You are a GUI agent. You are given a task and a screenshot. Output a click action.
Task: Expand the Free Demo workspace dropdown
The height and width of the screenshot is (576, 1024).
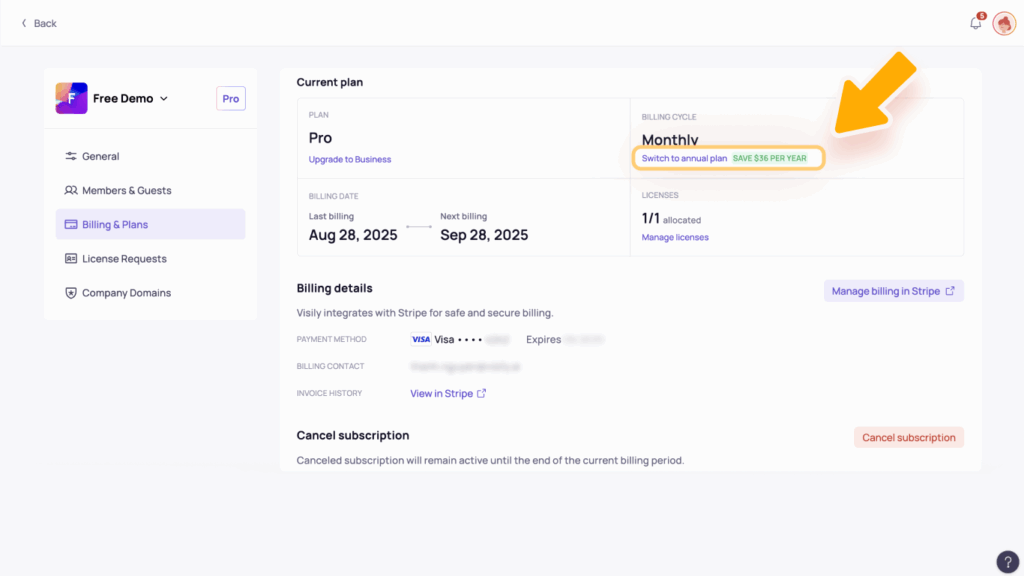pos(164,98)
